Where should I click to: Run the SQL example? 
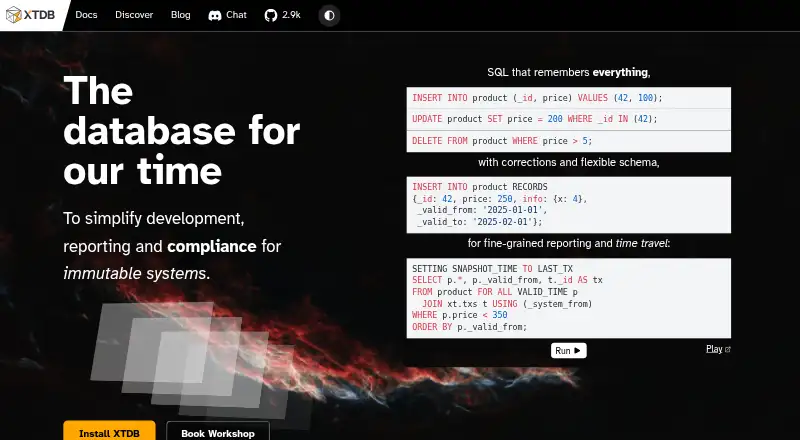[x=568, y=350]
